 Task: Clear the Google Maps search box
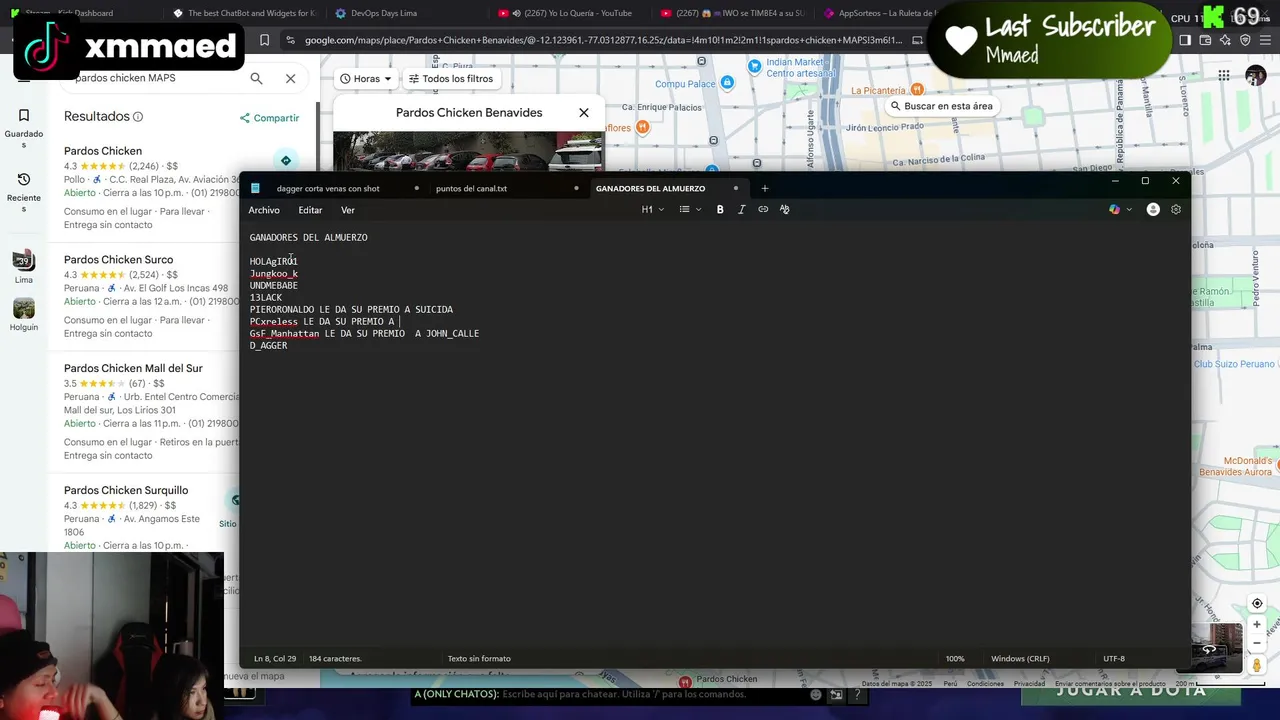coord(290,78)
